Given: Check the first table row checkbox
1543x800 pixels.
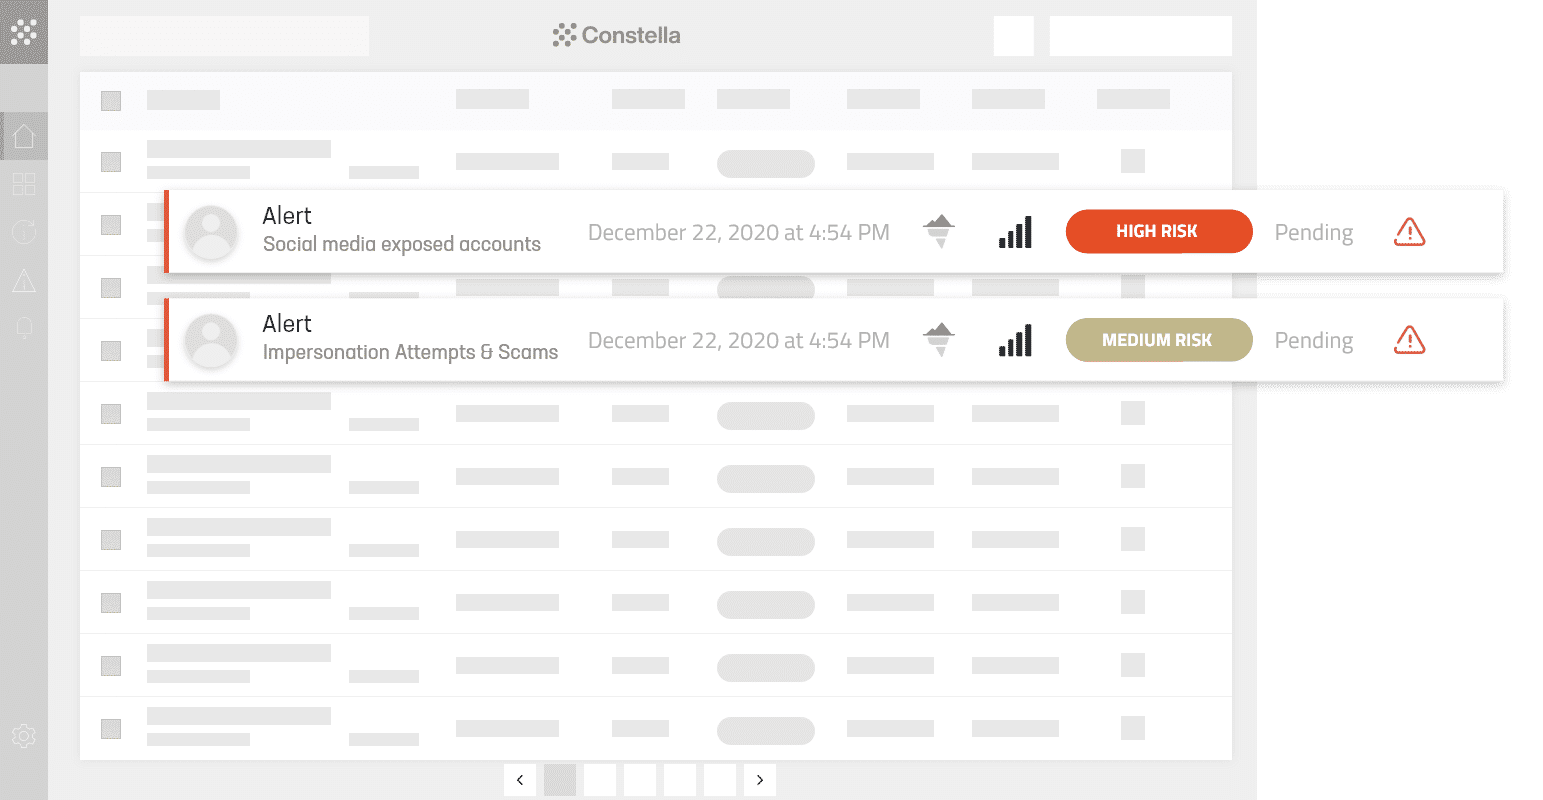Looking at the screenshot, I should click(111, 161).
